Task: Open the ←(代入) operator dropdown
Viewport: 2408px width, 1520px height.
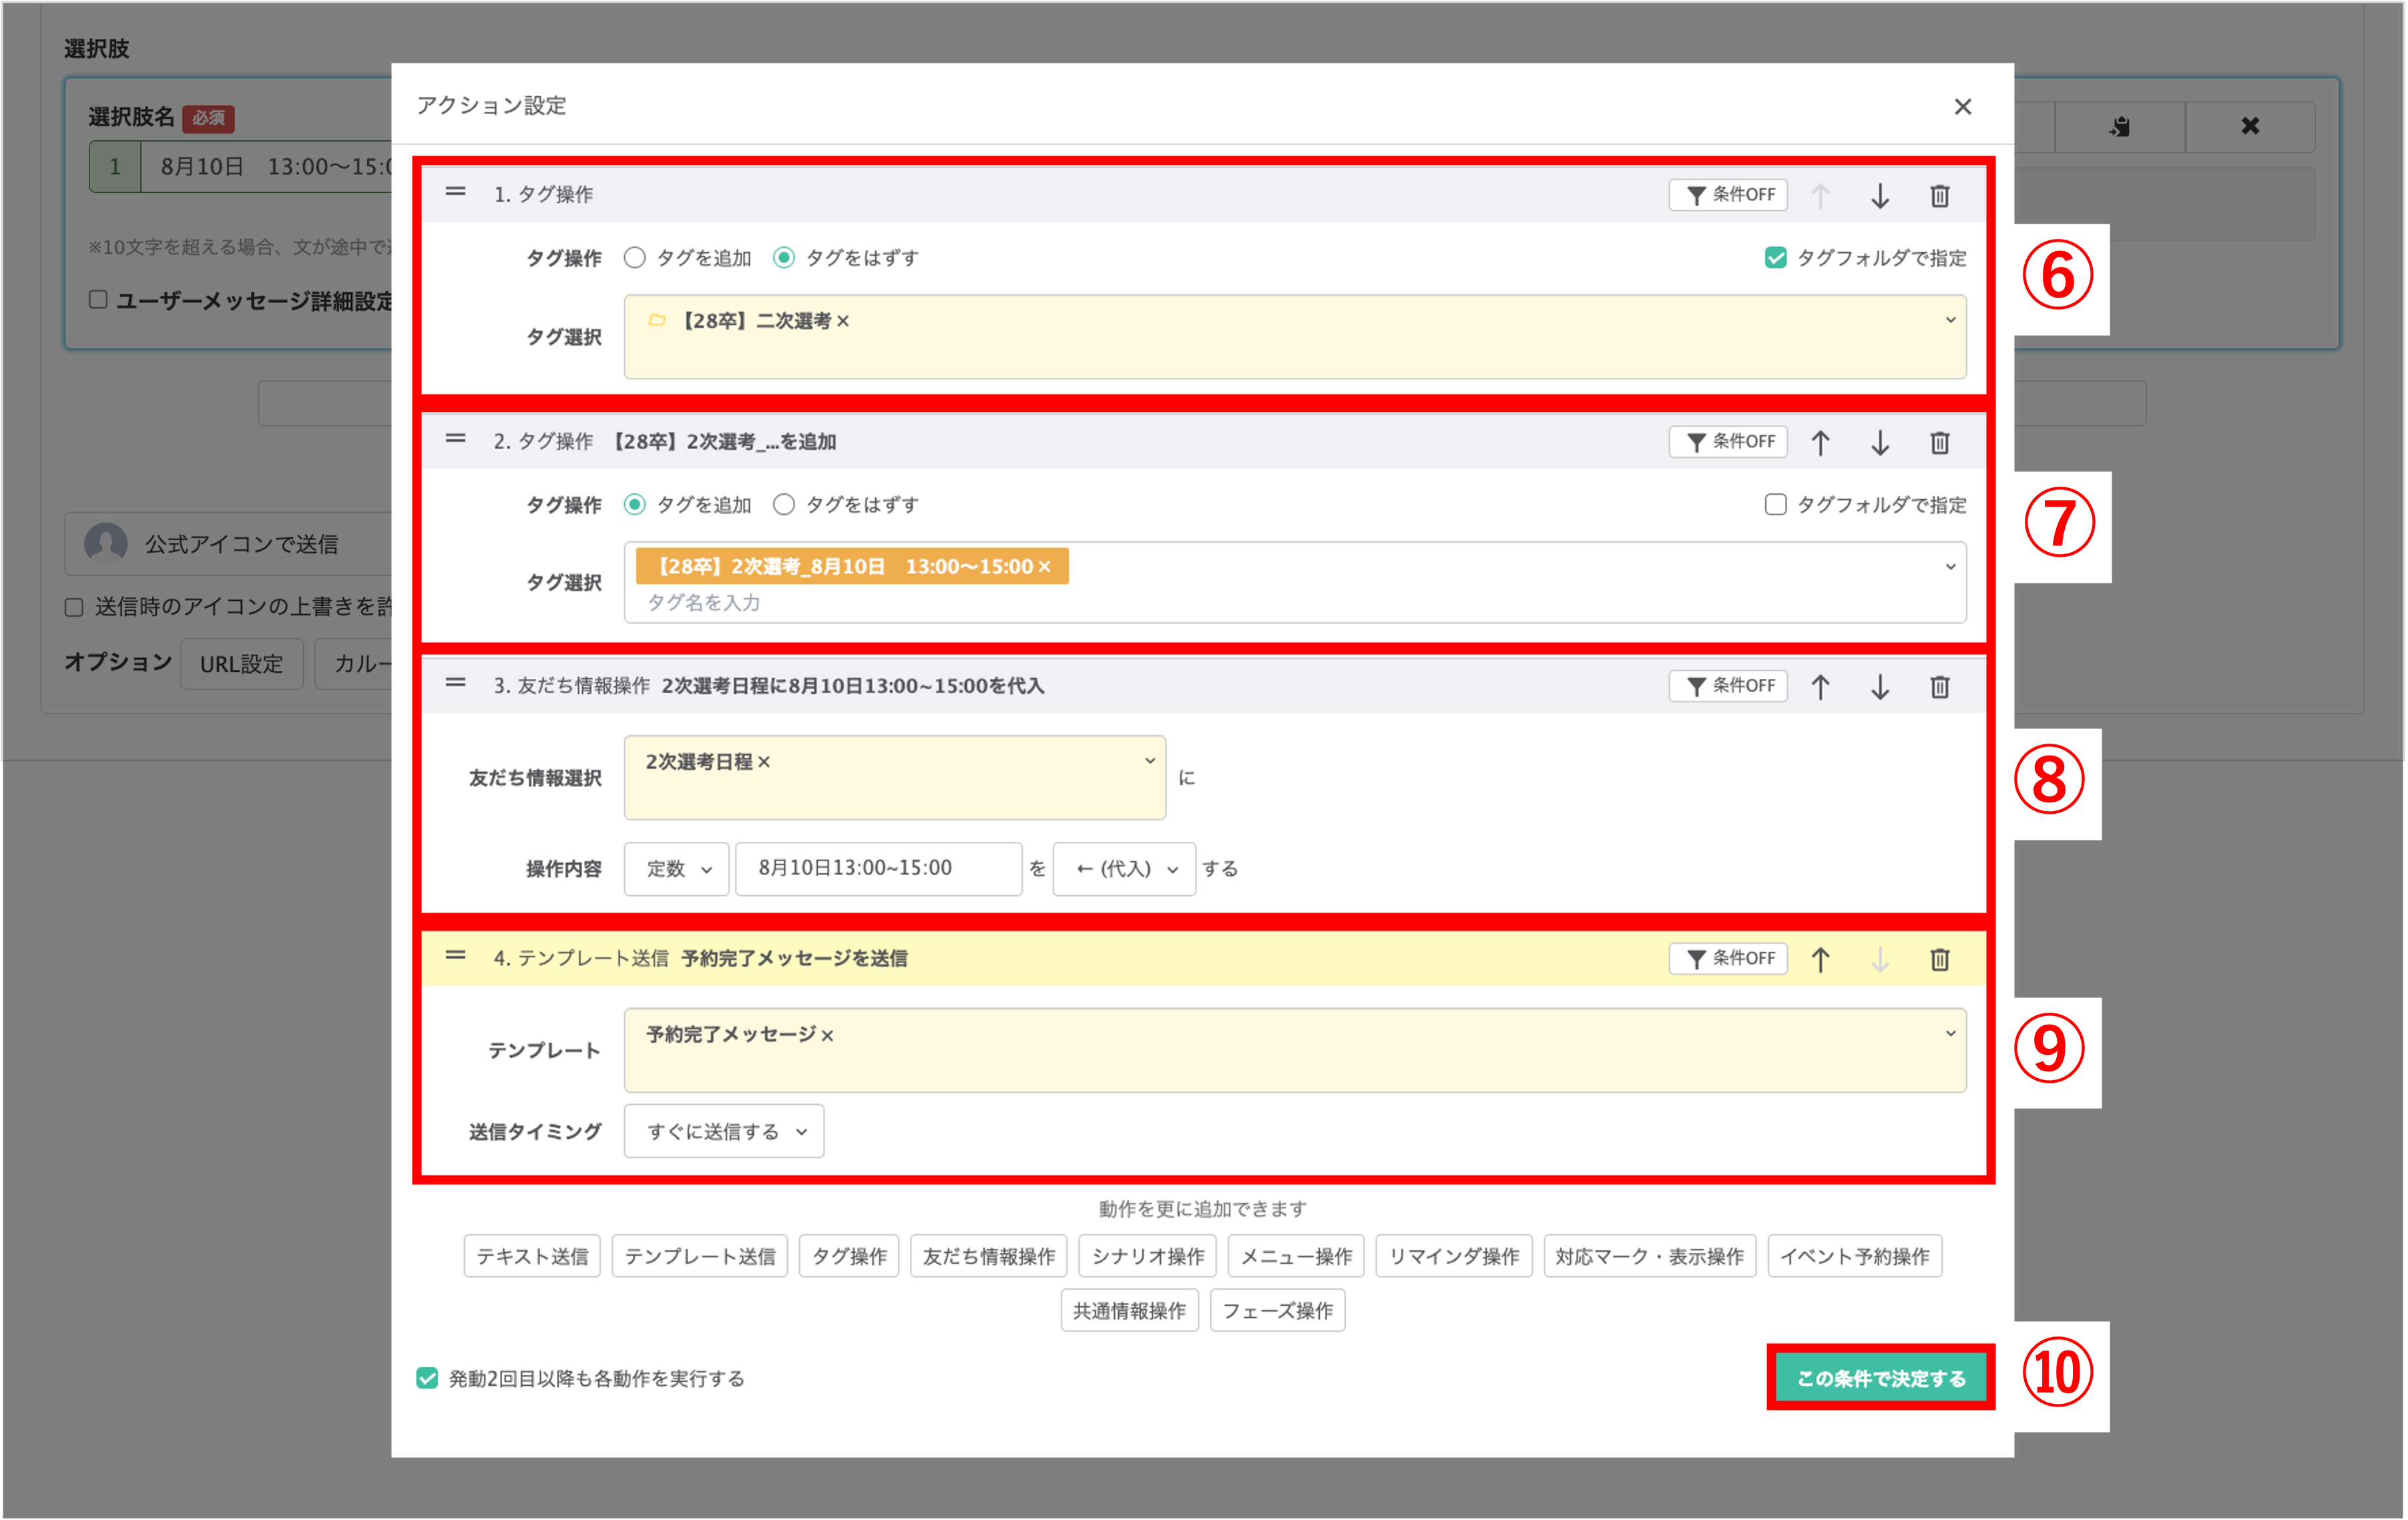Action: [1124, 869]
